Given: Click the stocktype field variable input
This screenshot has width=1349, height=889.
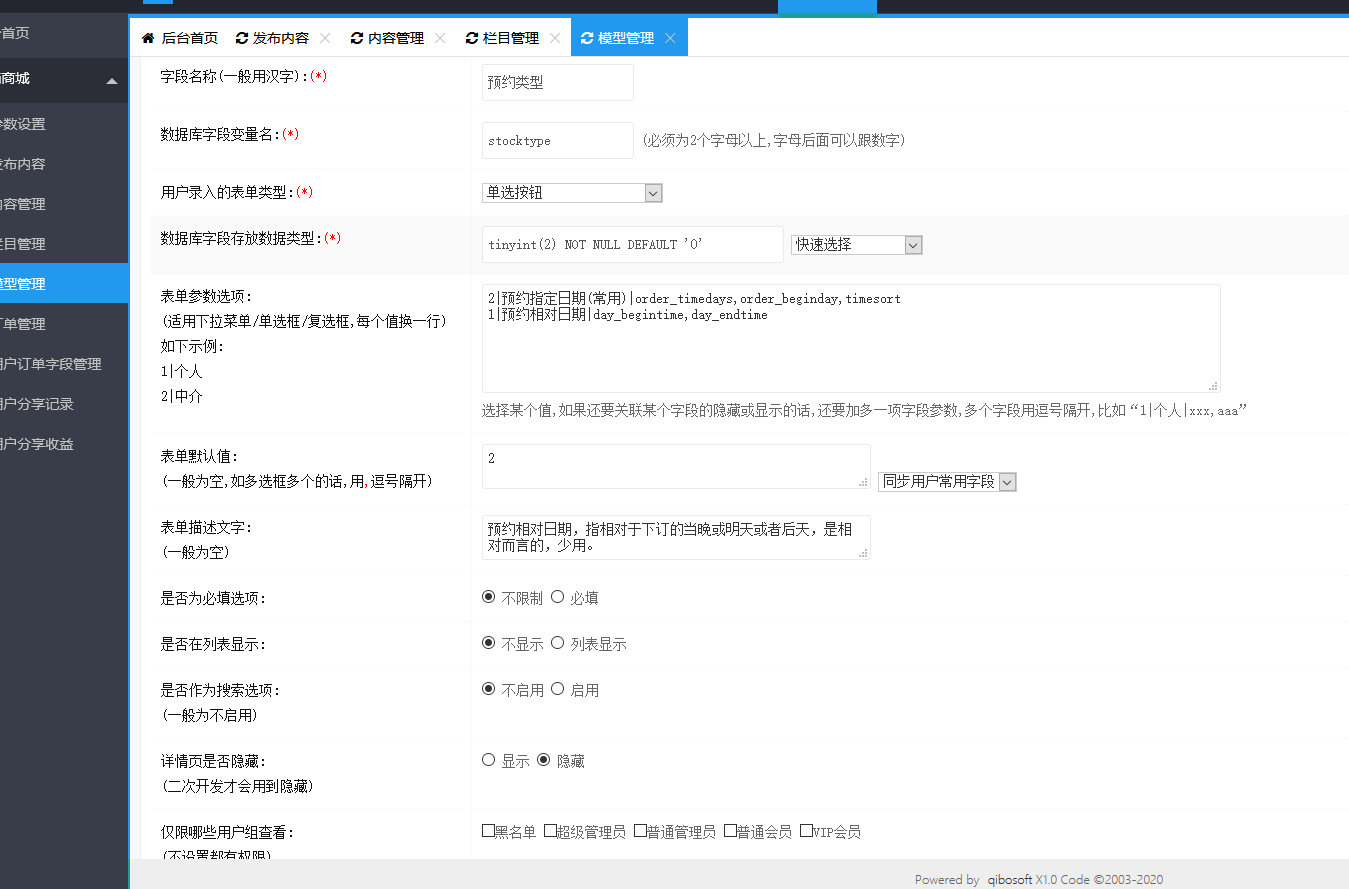Looking at the screenshot, I should (x=557, y=141).
